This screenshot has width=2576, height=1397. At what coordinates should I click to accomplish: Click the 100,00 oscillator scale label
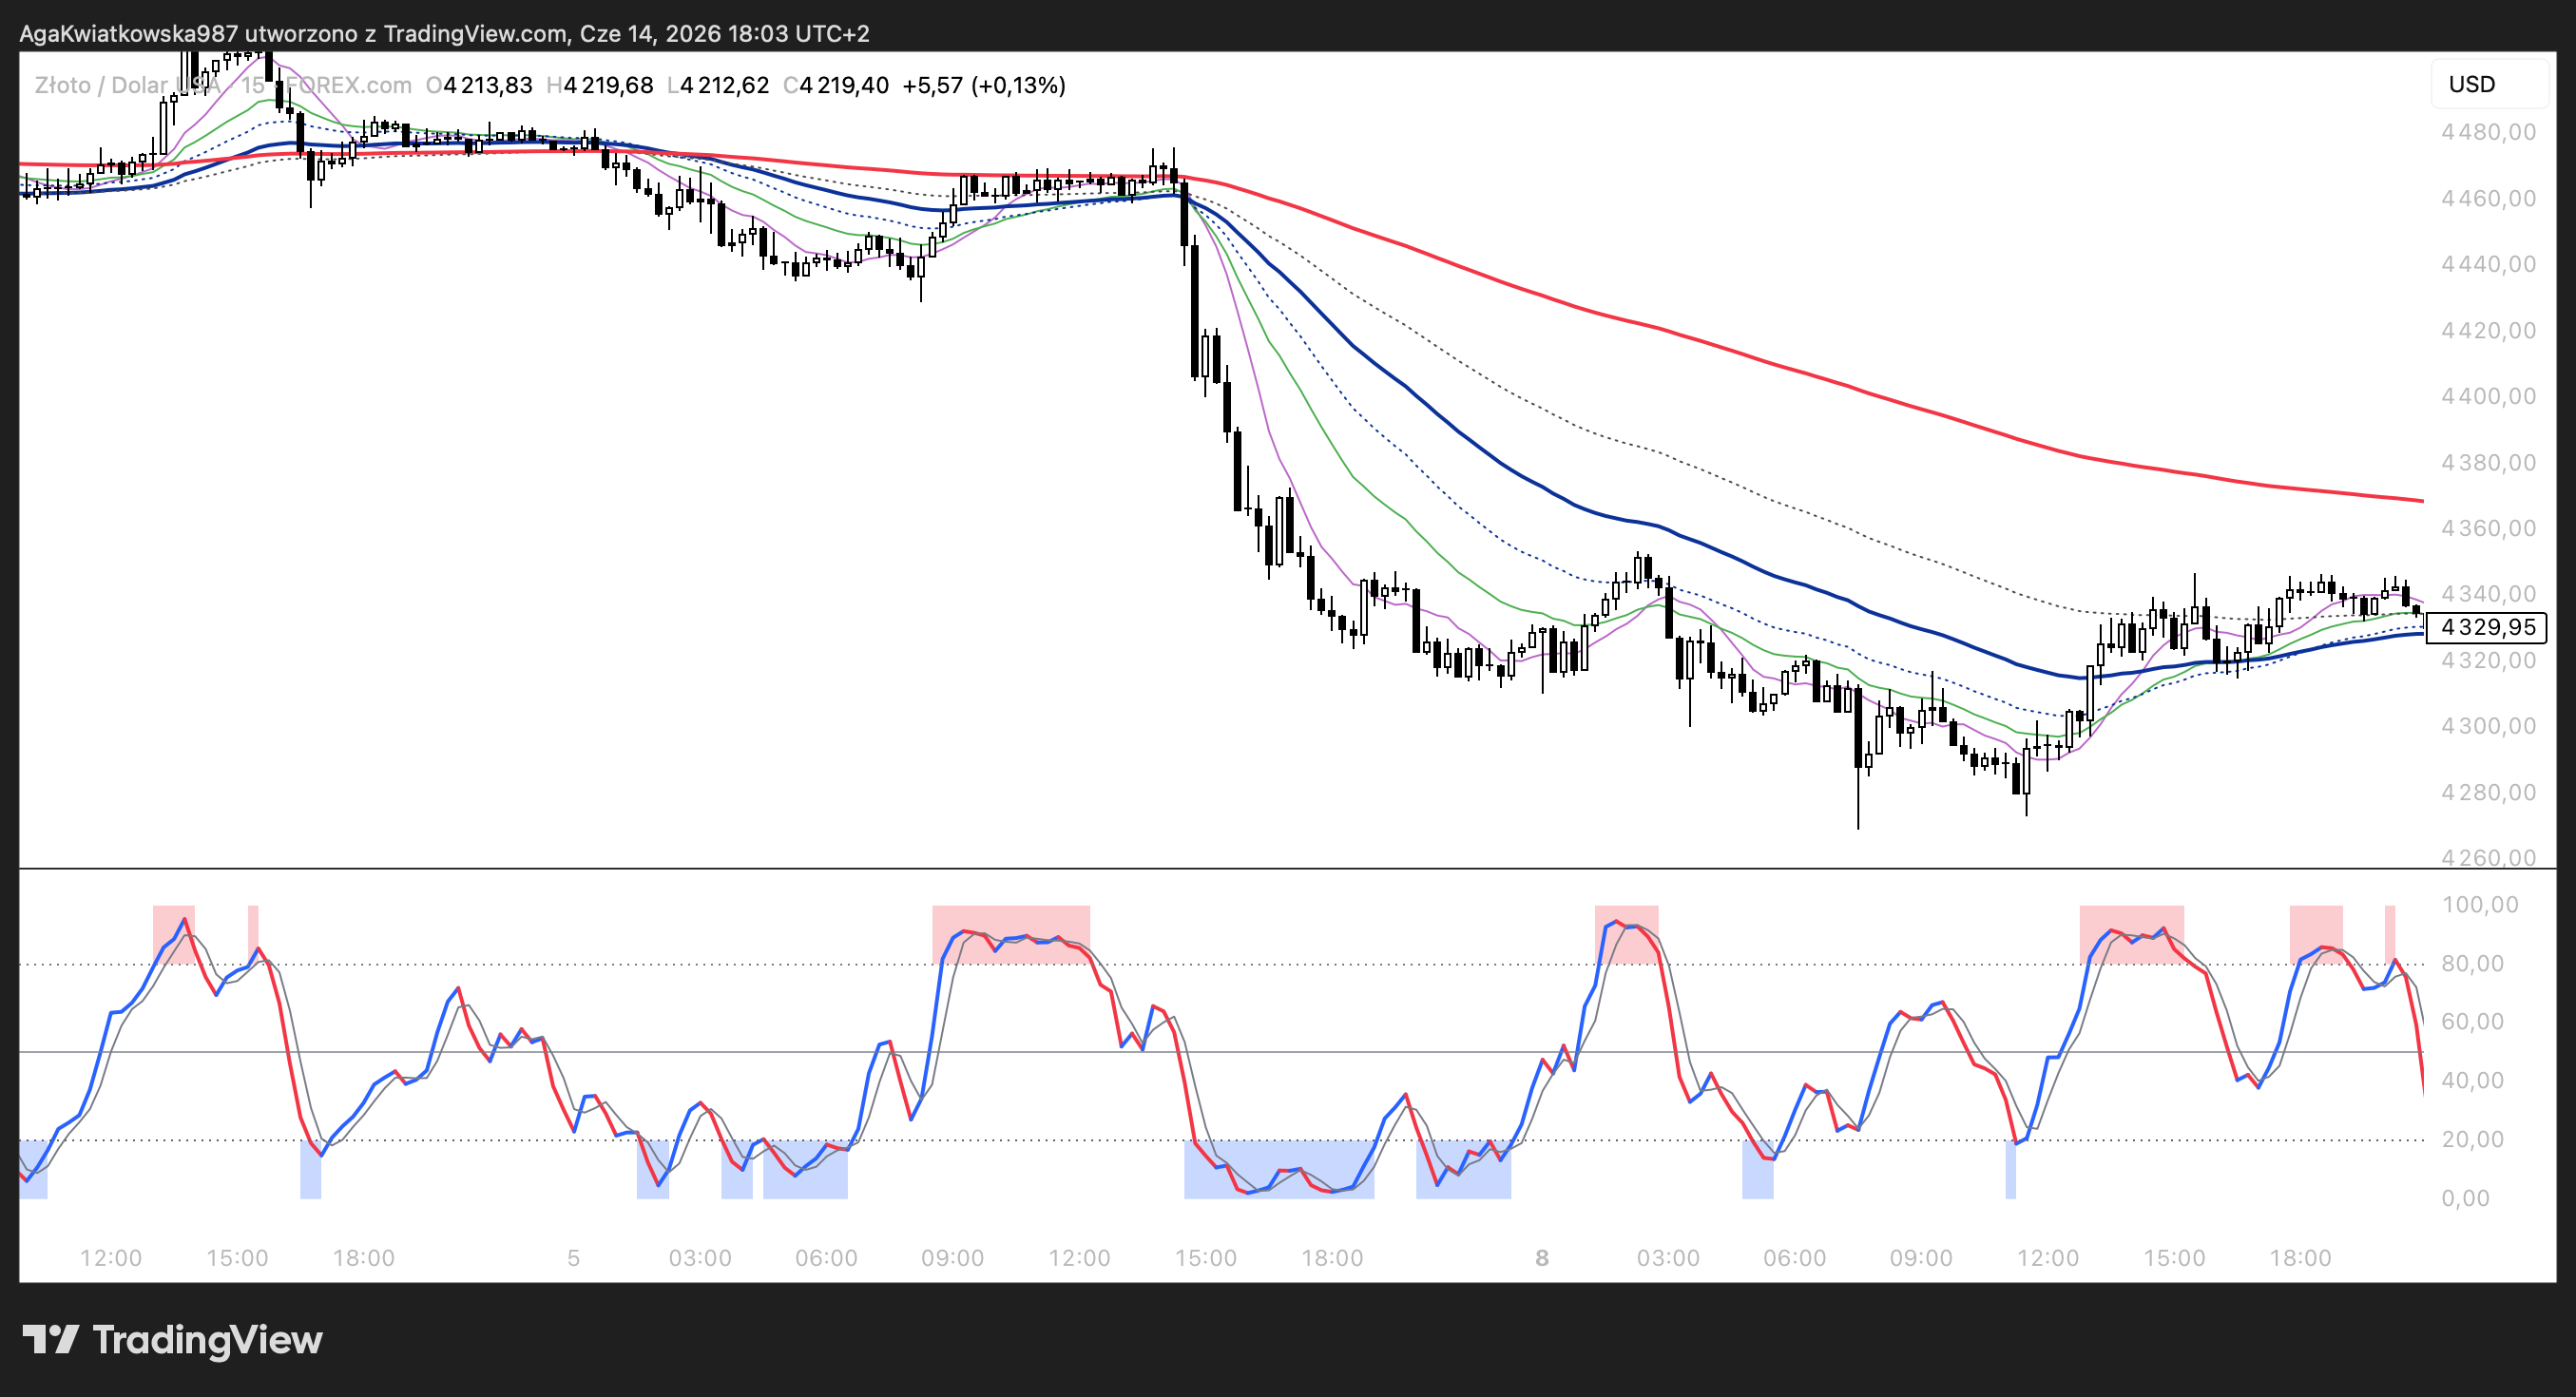pos(2480,905)
